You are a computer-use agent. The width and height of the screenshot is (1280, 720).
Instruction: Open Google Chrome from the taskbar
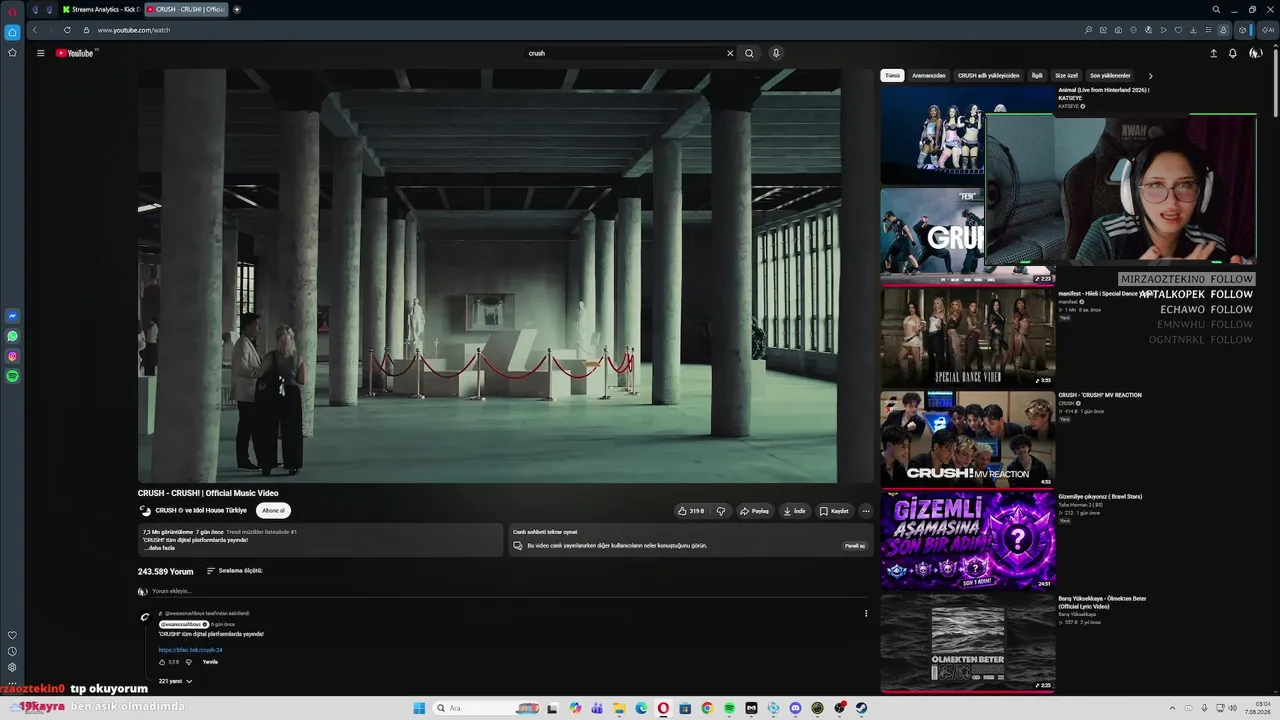click(707, 708)
